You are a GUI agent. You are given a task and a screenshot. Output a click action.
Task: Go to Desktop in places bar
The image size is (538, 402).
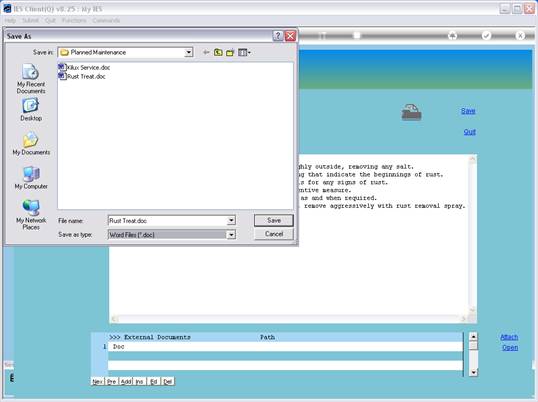(31, 109)
